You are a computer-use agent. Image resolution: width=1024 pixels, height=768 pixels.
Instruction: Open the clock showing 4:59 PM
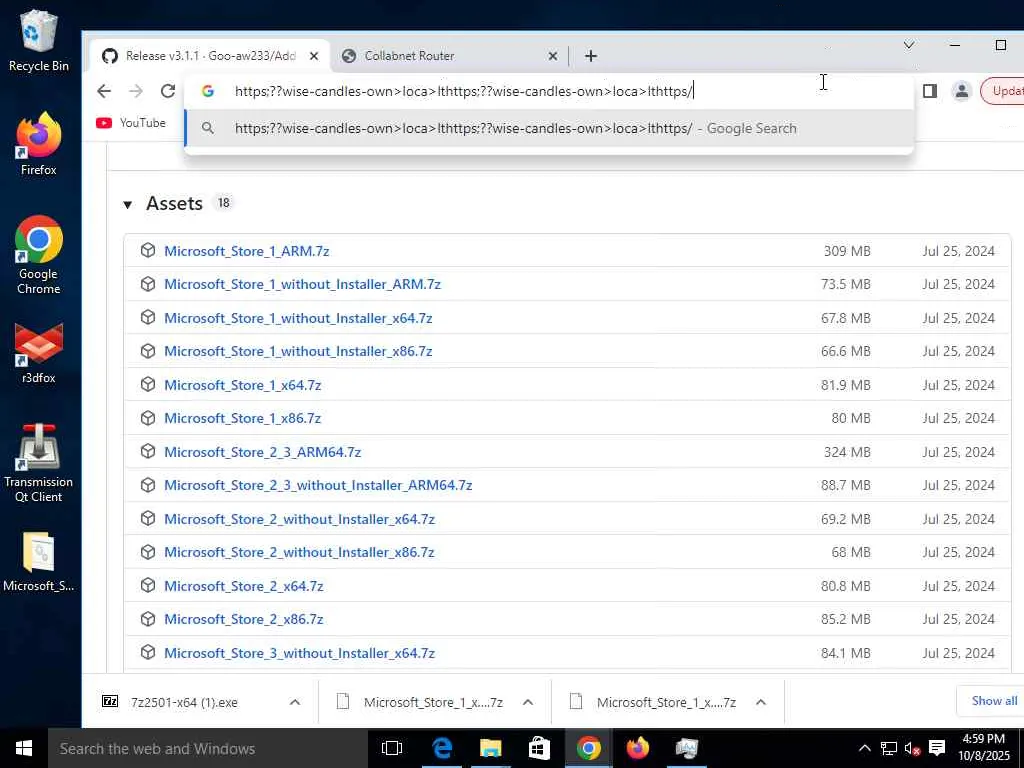(984, 748)
